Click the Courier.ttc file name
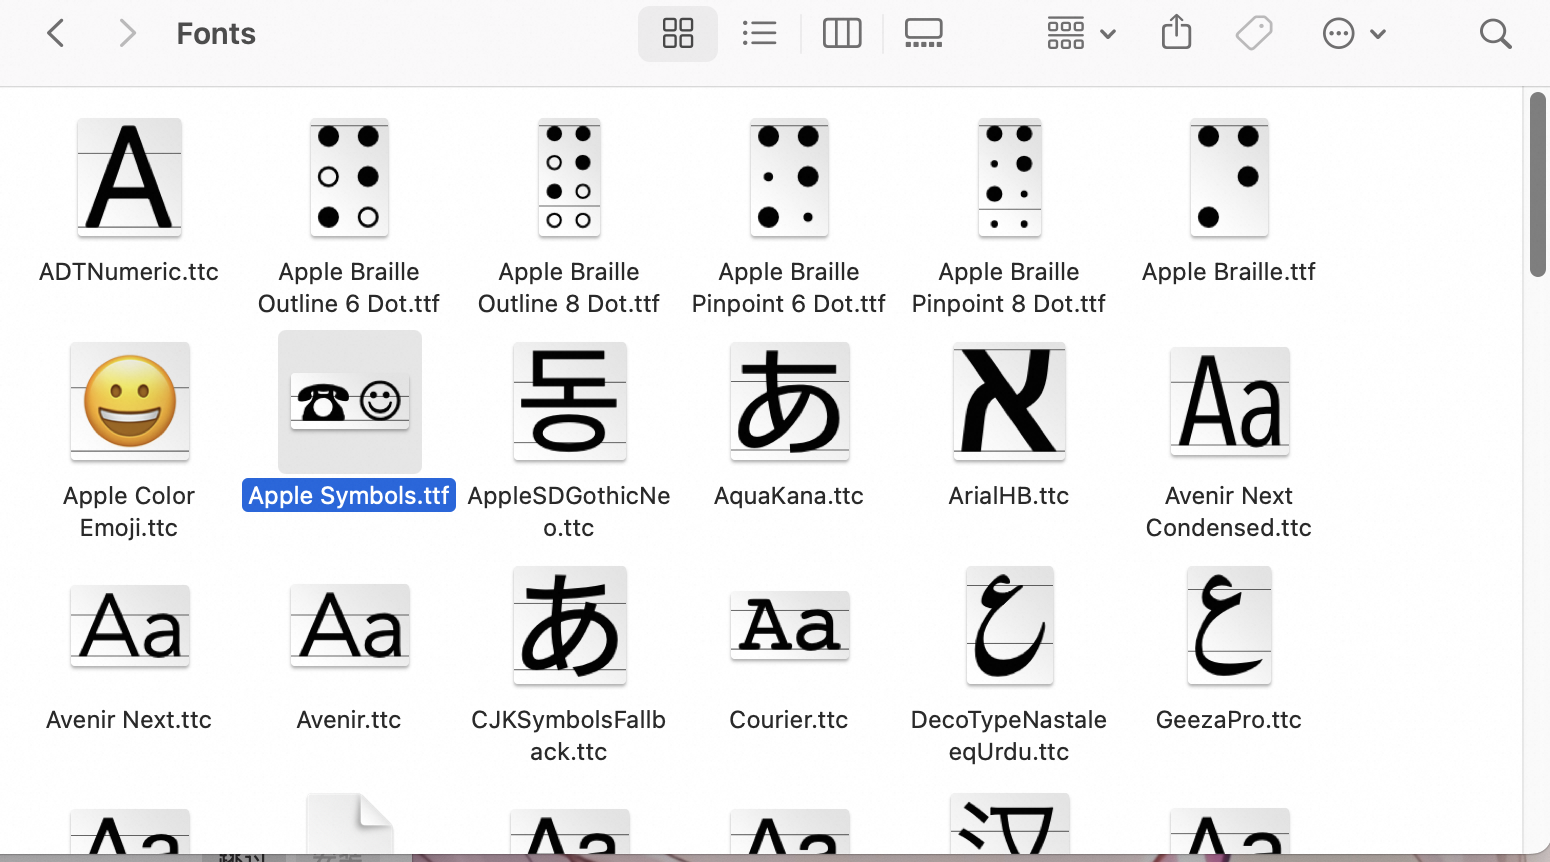Screen dimensions: 1550x862 click(x=789, y=720)
